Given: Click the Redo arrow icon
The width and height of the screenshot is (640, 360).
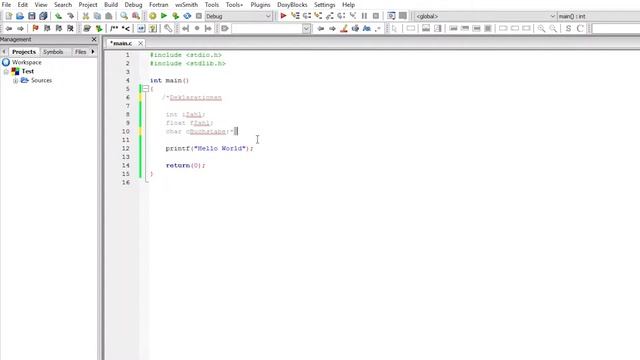Looking at the screenshot, I should tap(70, 16).
